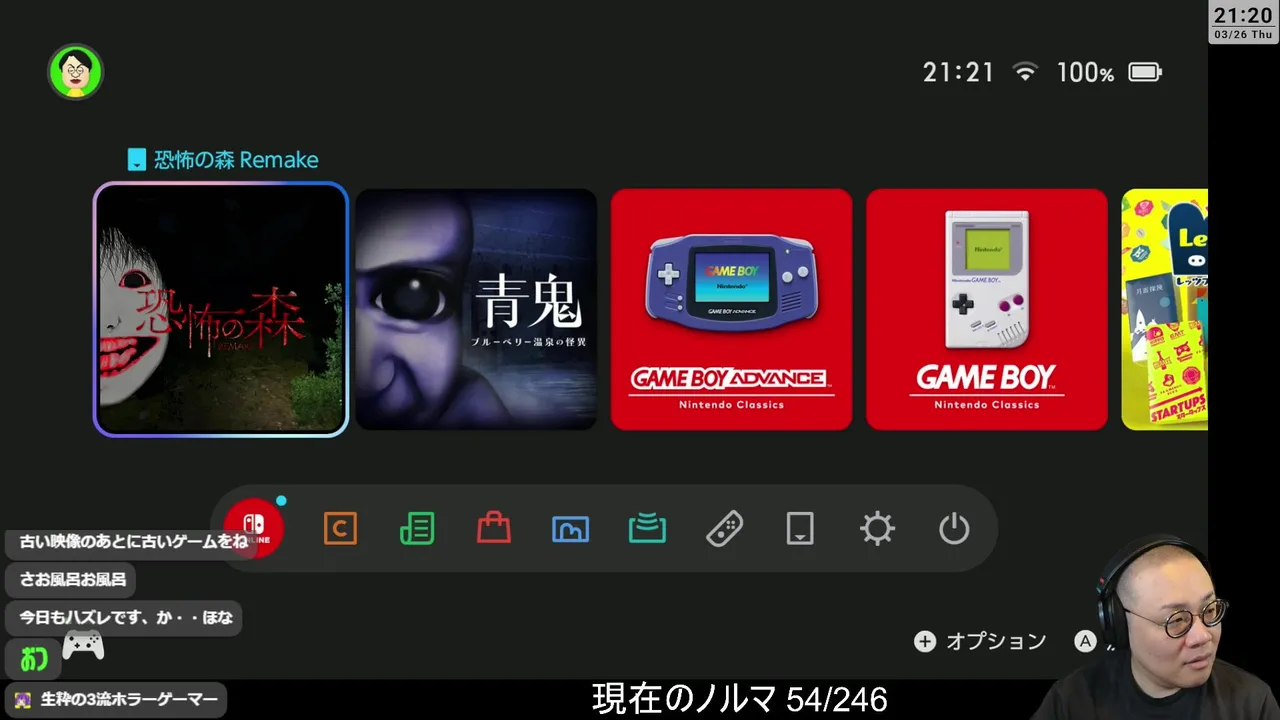
Task: Open Game Boy Advance Nintendo Classics tile
Action: click(x=731, y=309)
